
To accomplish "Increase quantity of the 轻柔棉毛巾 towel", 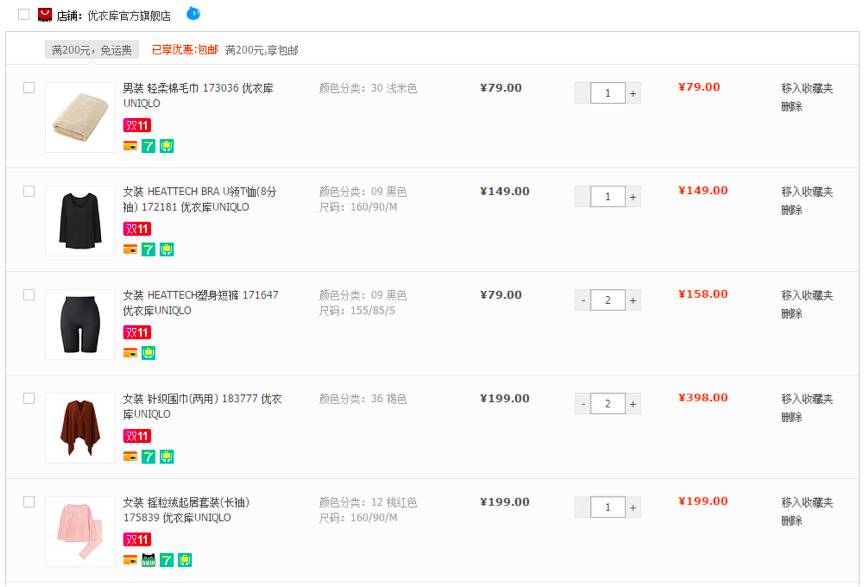I will click(633, 93).
